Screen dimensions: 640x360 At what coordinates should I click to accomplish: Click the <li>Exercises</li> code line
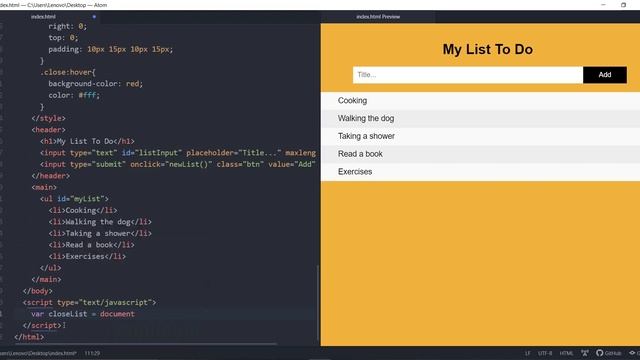[87, 256]
